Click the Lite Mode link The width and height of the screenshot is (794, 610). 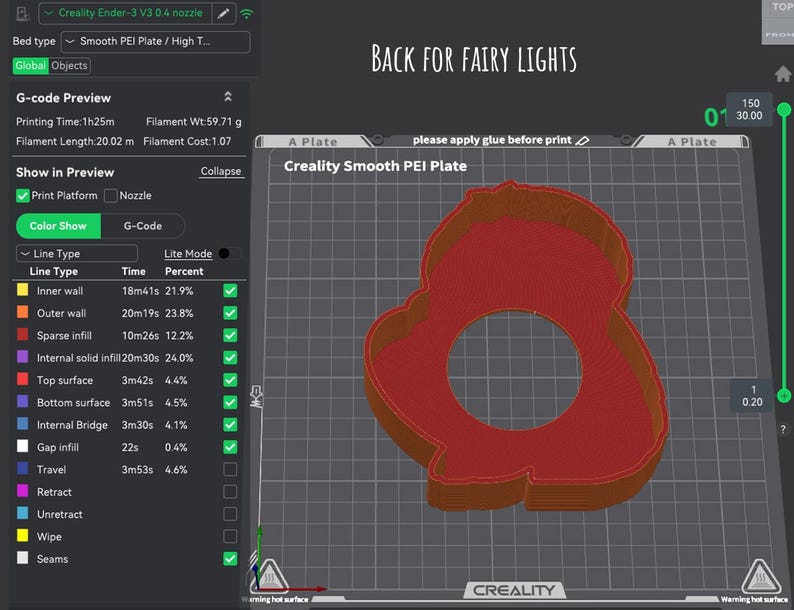(188, 254)
